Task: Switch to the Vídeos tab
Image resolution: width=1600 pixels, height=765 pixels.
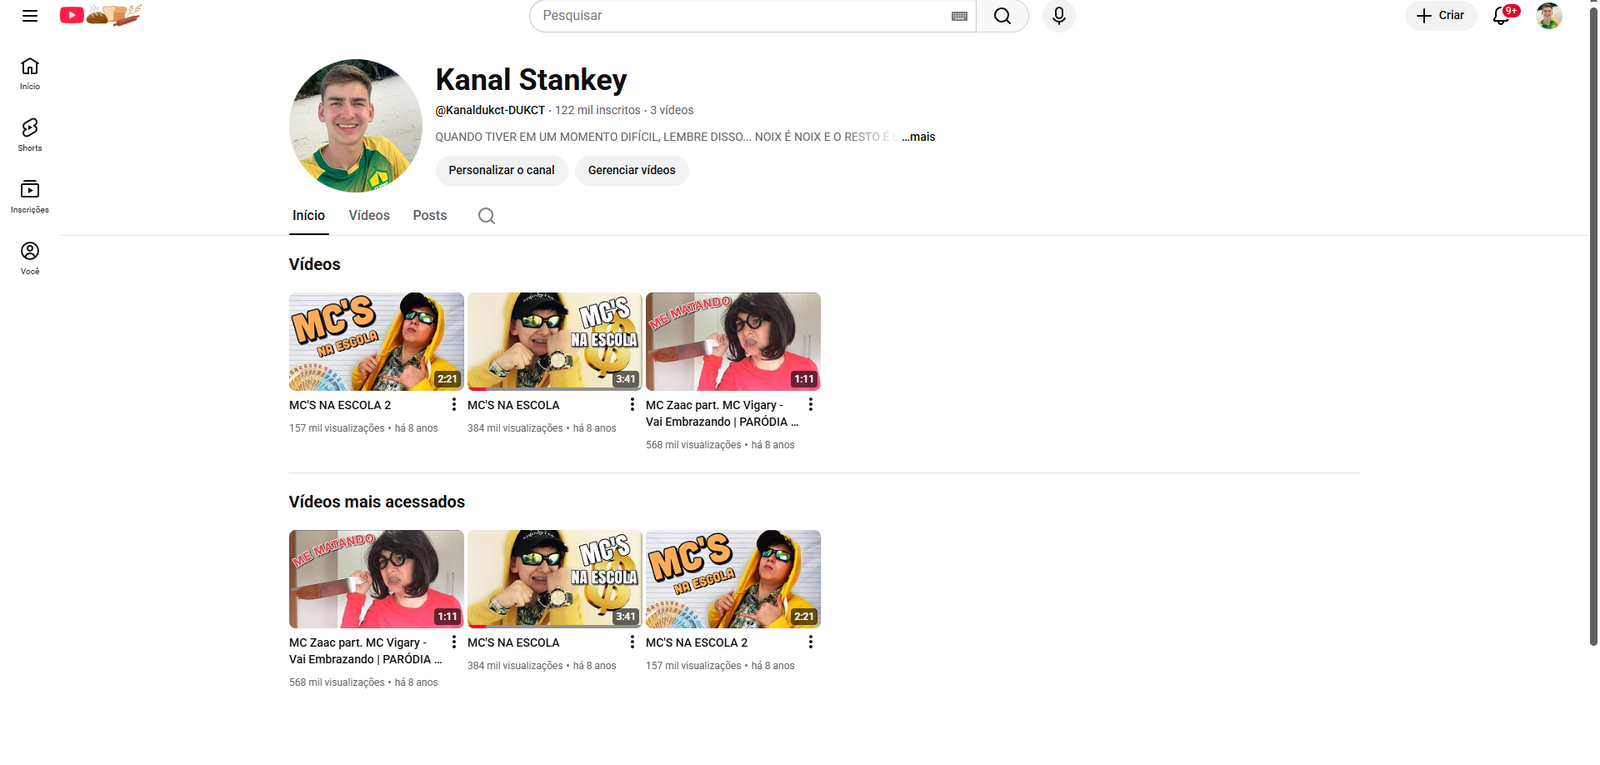Action: click(369, 216)
